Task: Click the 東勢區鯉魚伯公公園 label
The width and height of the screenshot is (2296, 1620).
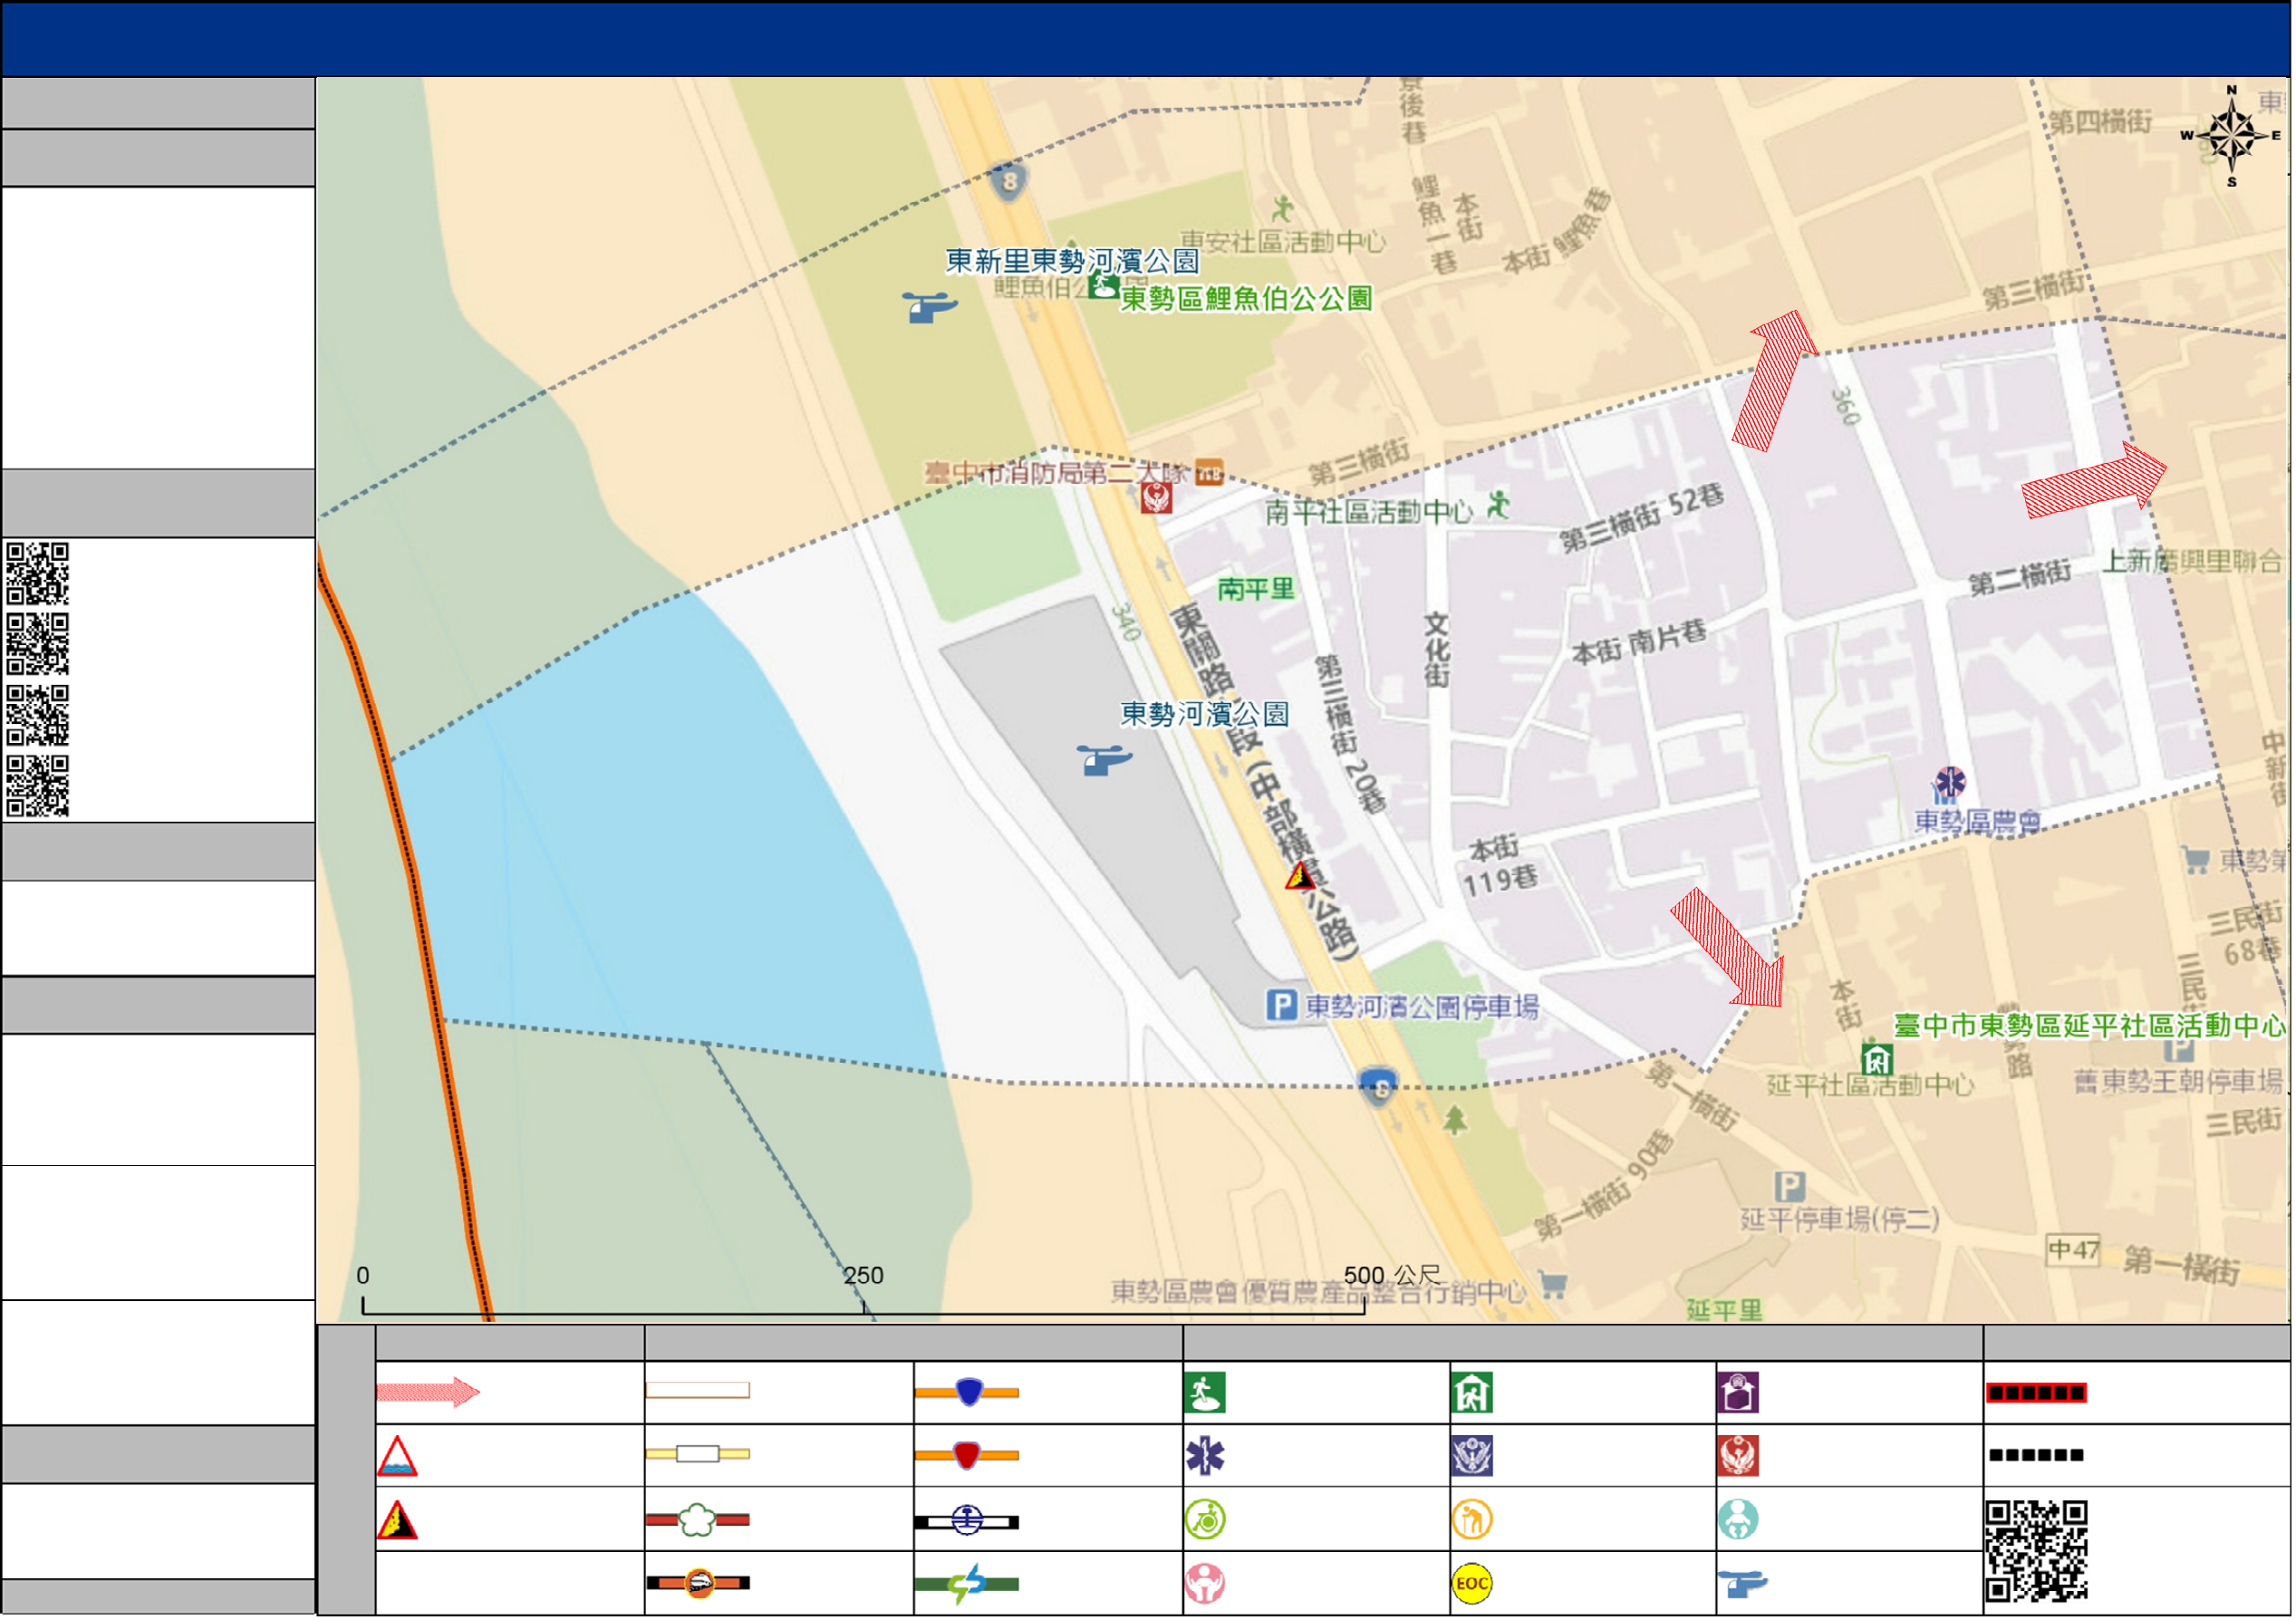Action: (1247, 299)
